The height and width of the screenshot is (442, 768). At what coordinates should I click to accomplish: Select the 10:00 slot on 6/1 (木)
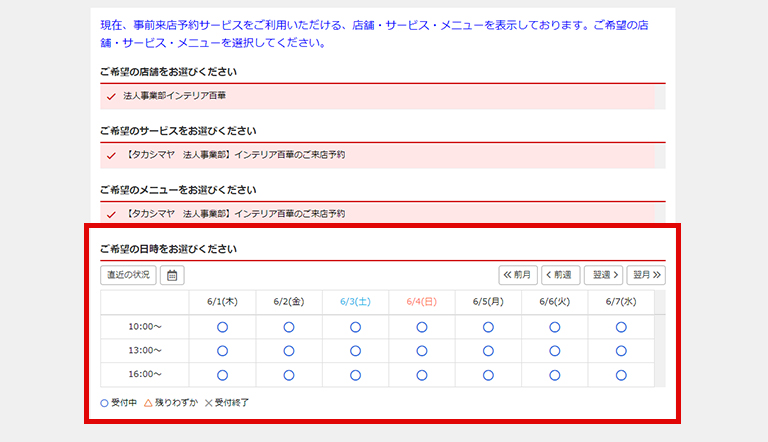pos(222,327)
